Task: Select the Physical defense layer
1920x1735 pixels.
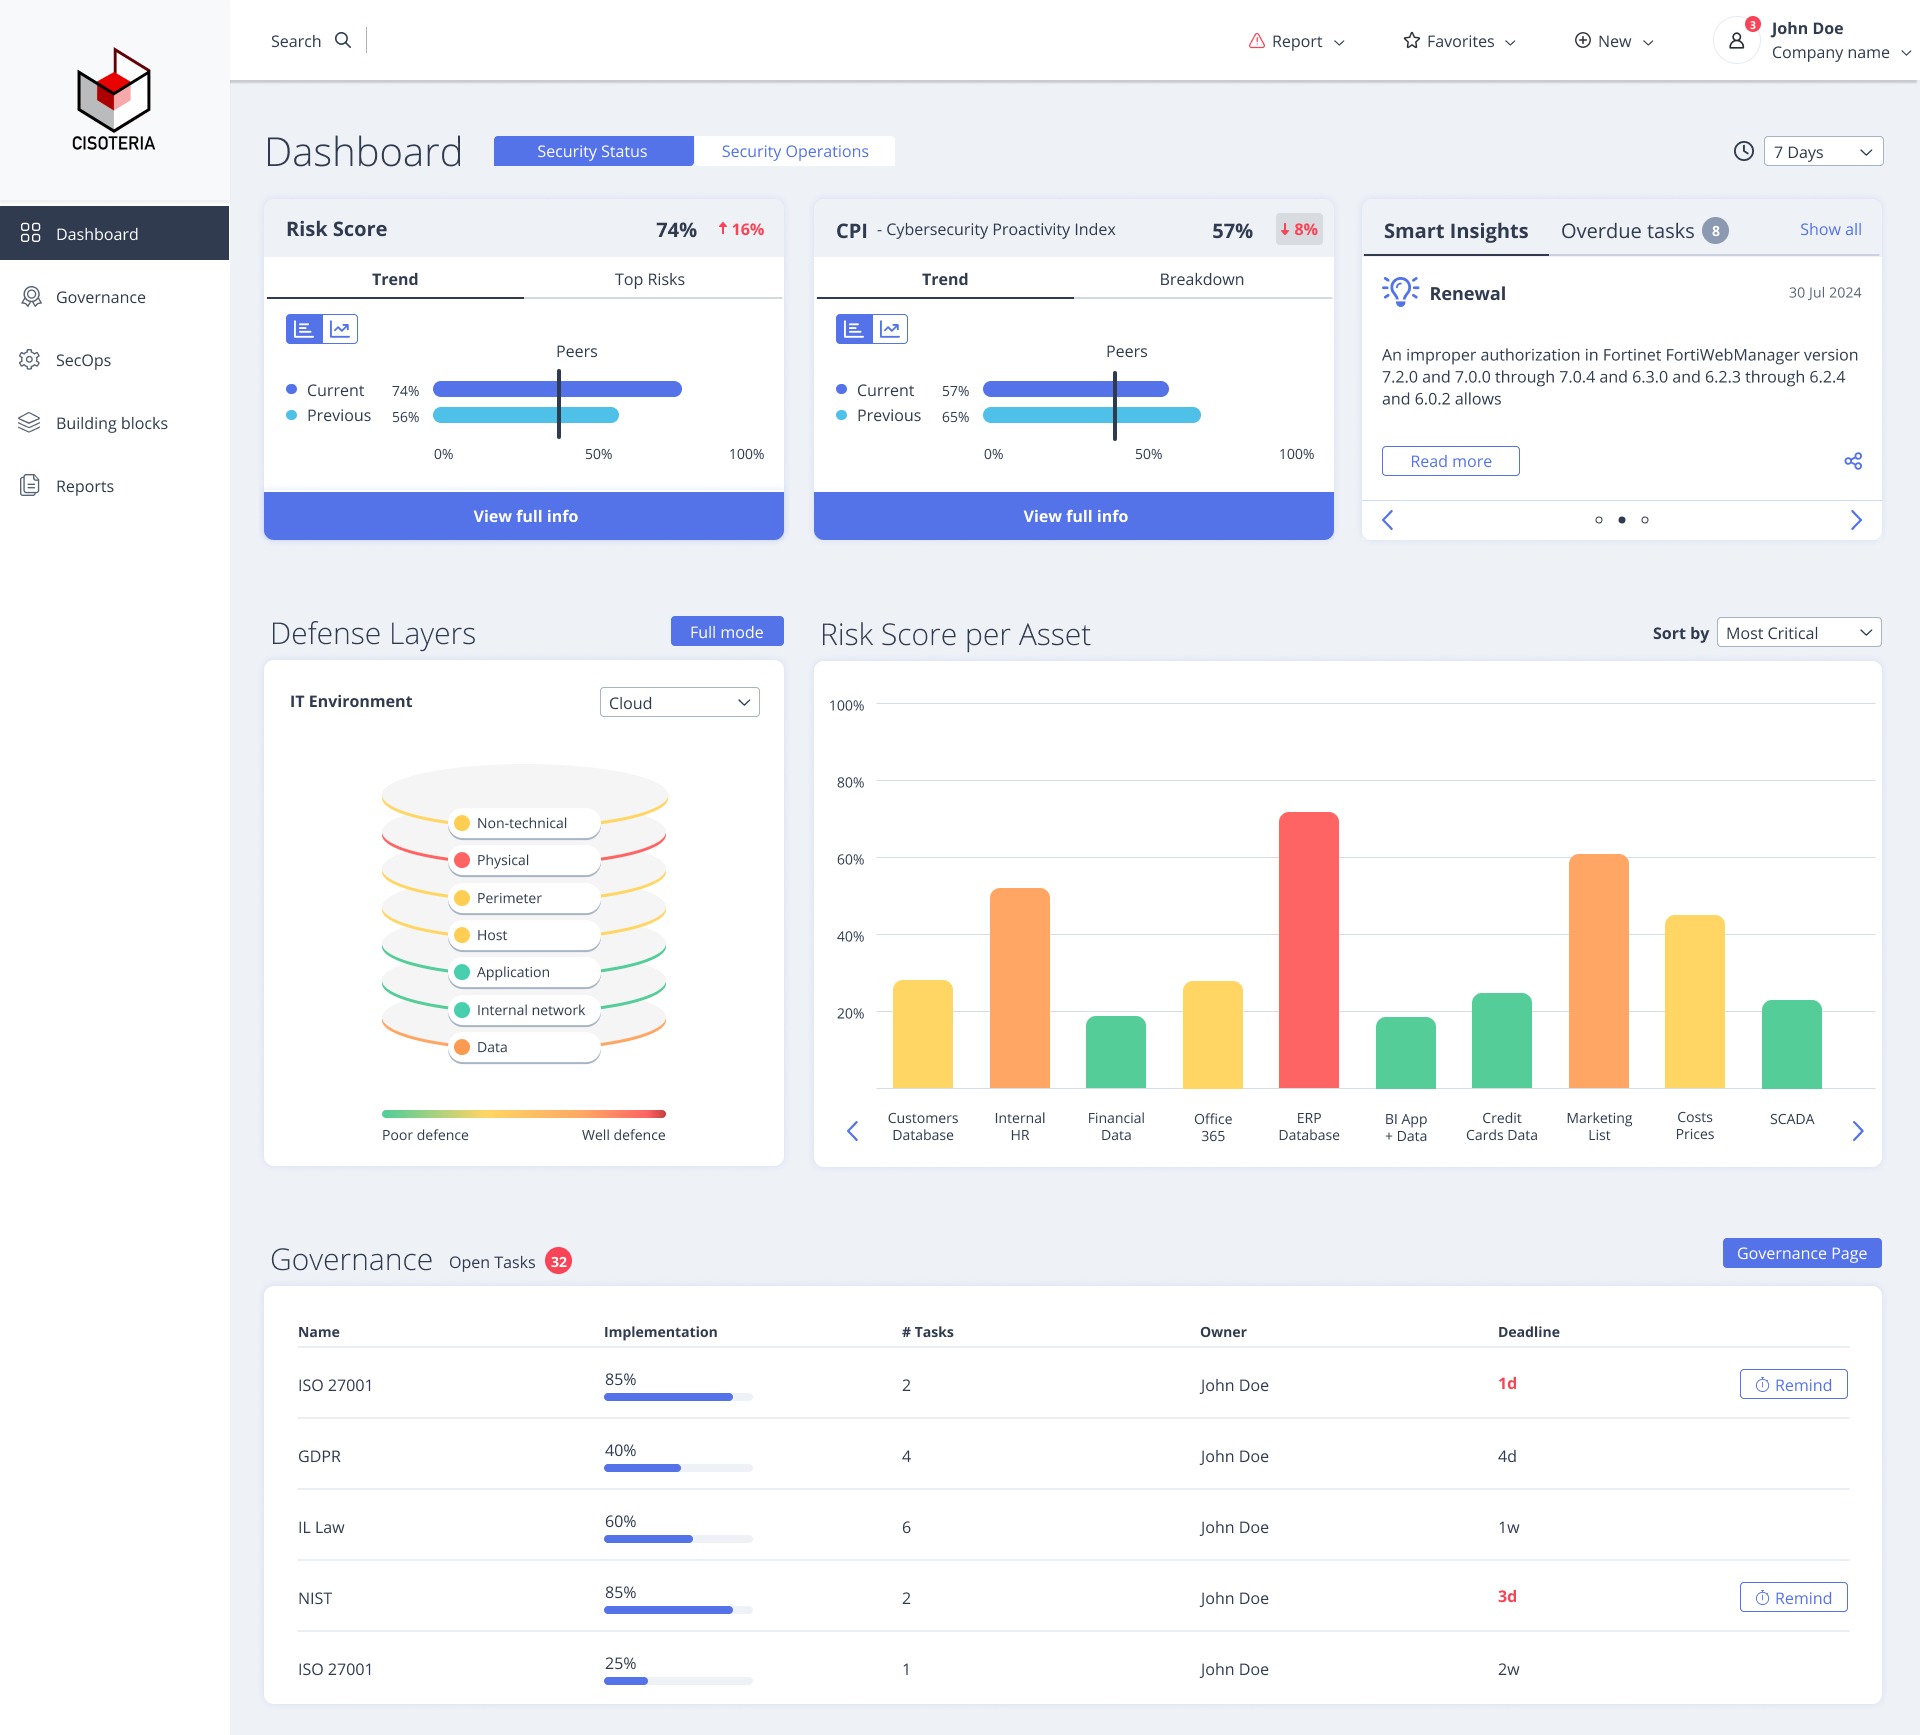Action: tap(524, 860)
